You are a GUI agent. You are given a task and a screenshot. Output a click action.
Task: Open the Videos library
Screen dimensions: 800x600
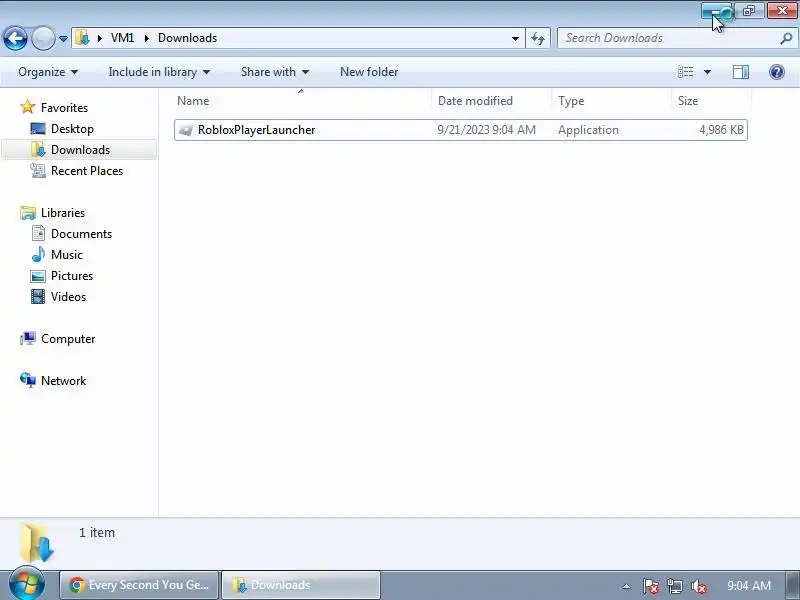click(x=68, y=296)
